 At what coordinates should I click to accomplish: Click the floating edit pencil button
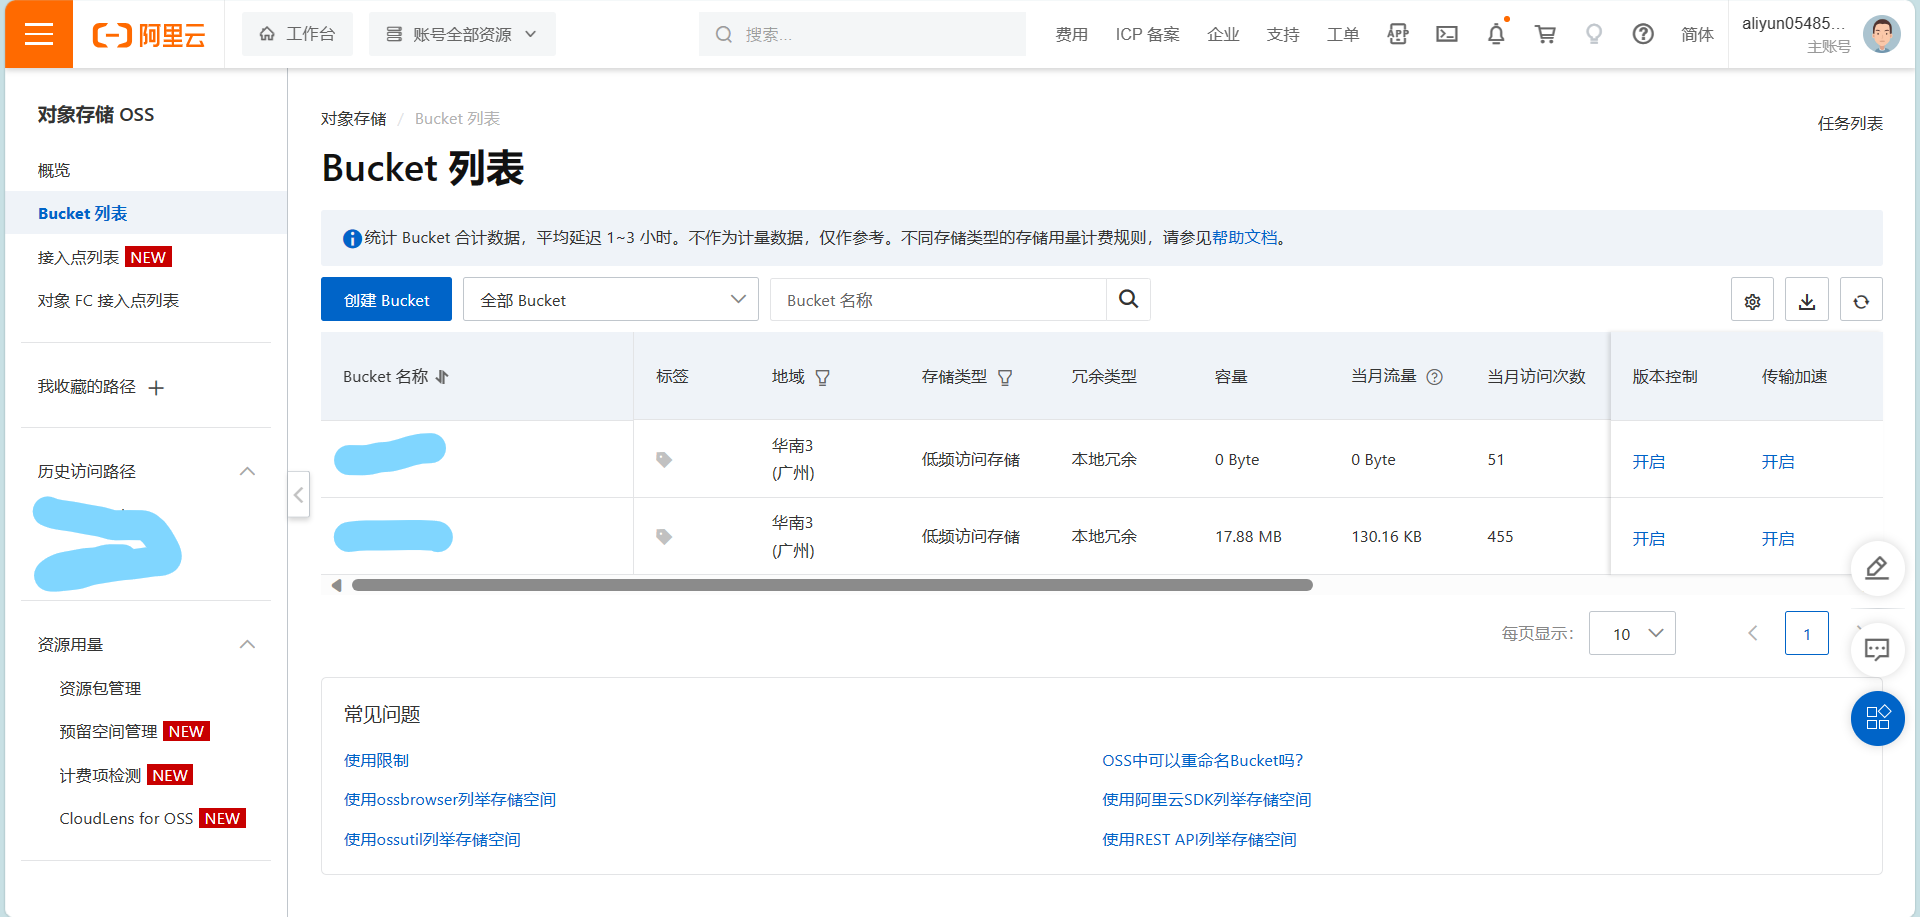(1877, 568)
